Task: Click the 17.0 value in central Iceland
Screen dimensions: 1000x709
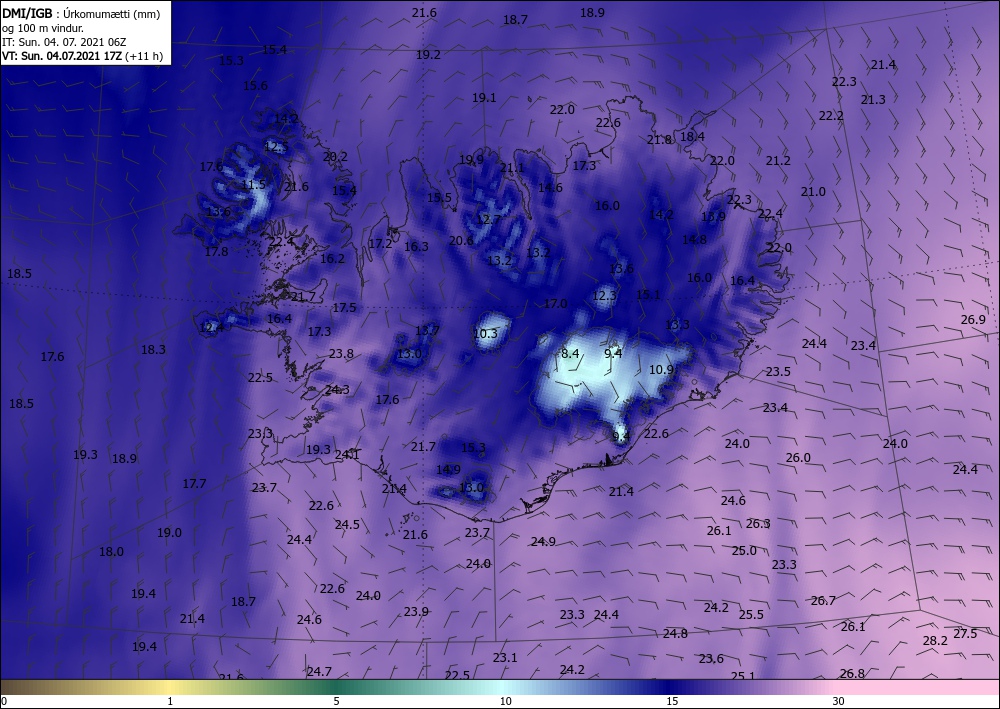Action: click(x=555, y=303)
